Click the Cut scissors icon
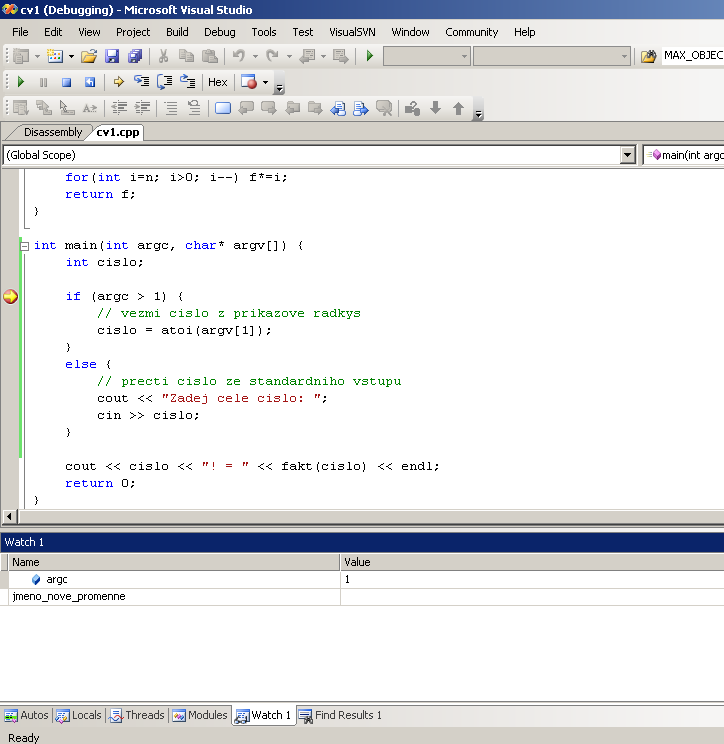This screenshot has width=724, height=744. point(163,56)
